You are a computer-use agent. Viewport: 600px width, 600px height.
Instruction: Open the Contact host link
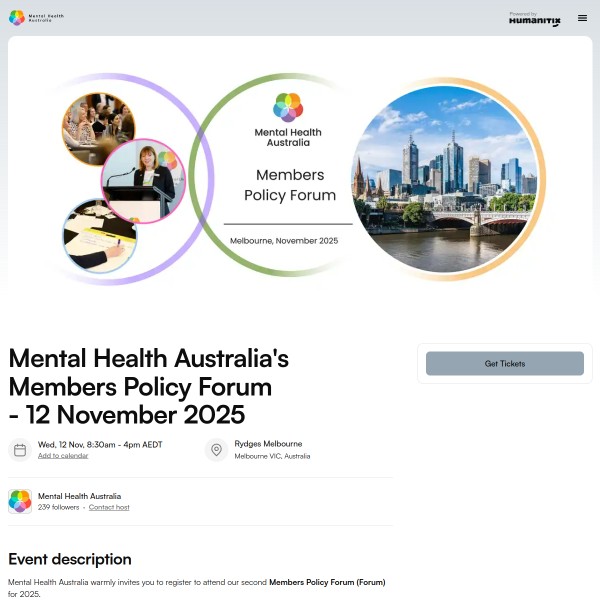109,507
